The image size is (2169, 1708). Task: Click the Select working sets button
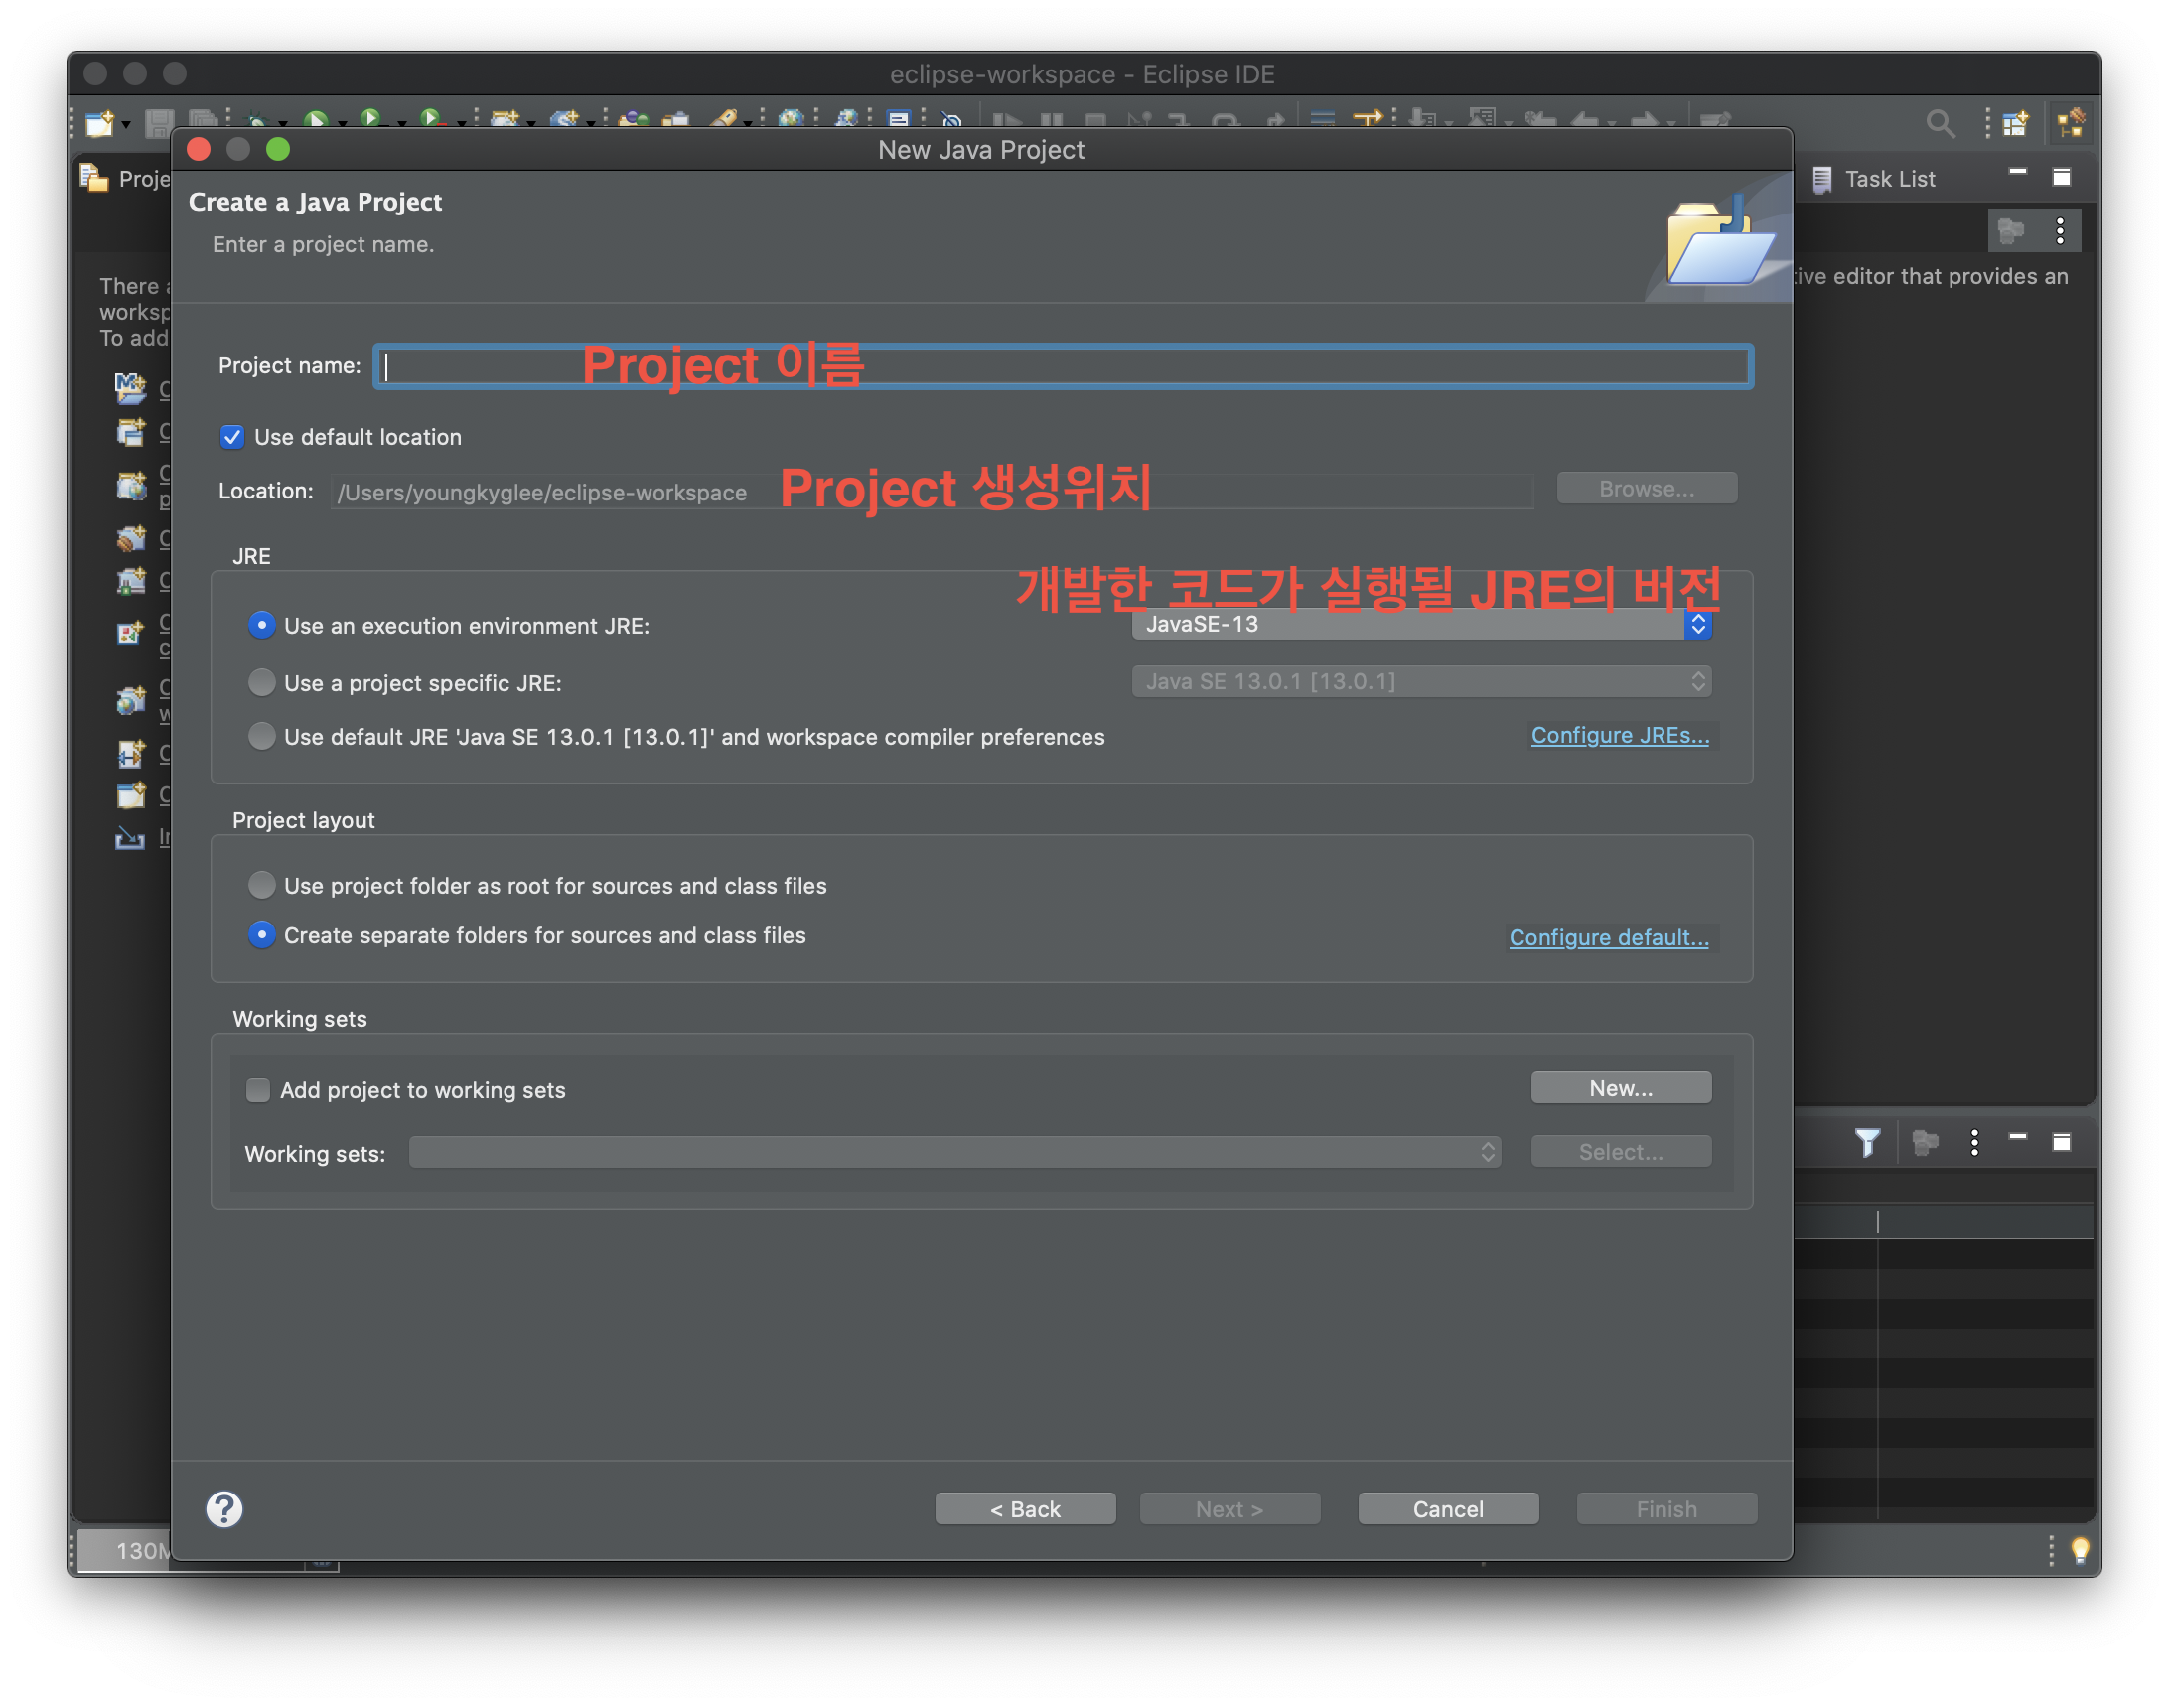coord(1620,1152)
